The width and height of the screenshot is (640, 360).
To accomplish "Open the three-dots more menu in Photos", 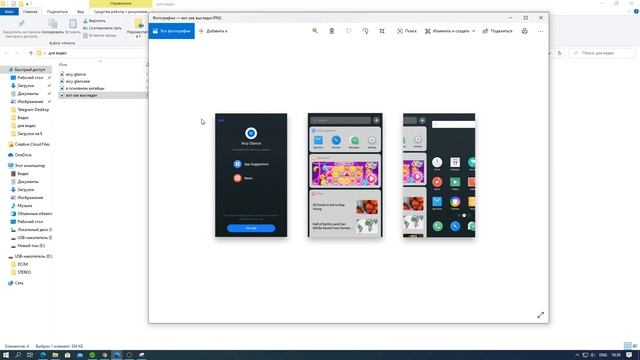I will click(540, 31).
